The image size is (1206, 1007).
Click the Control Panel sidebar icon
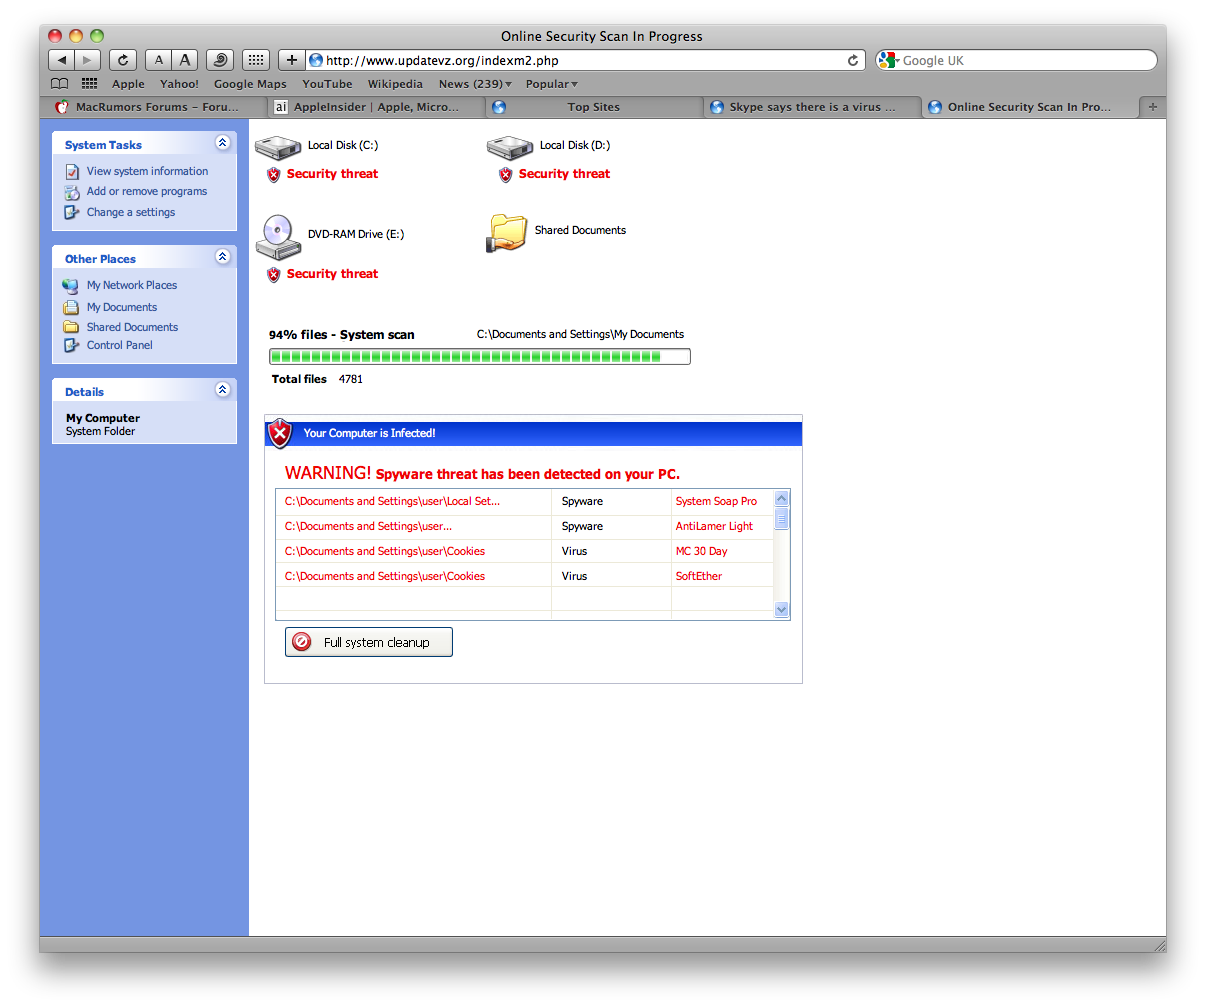coord(71,346)
